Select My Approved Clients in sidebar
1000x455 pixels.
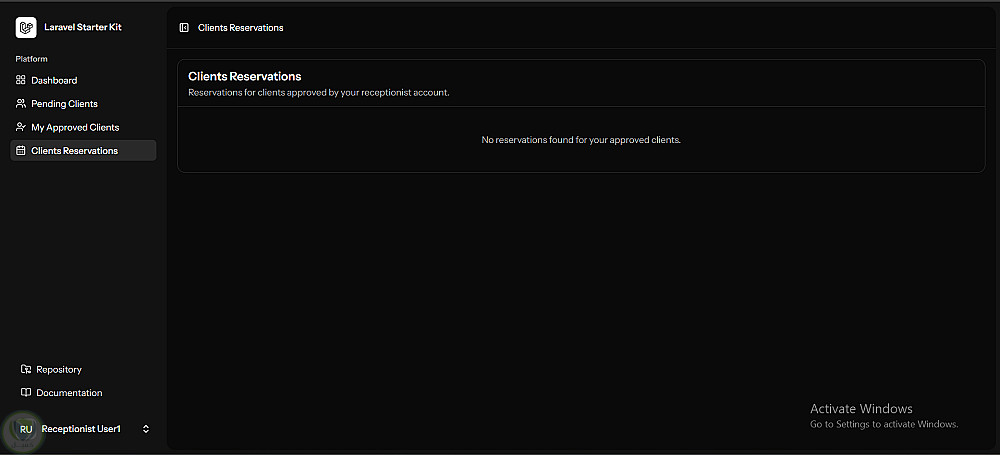75,127
